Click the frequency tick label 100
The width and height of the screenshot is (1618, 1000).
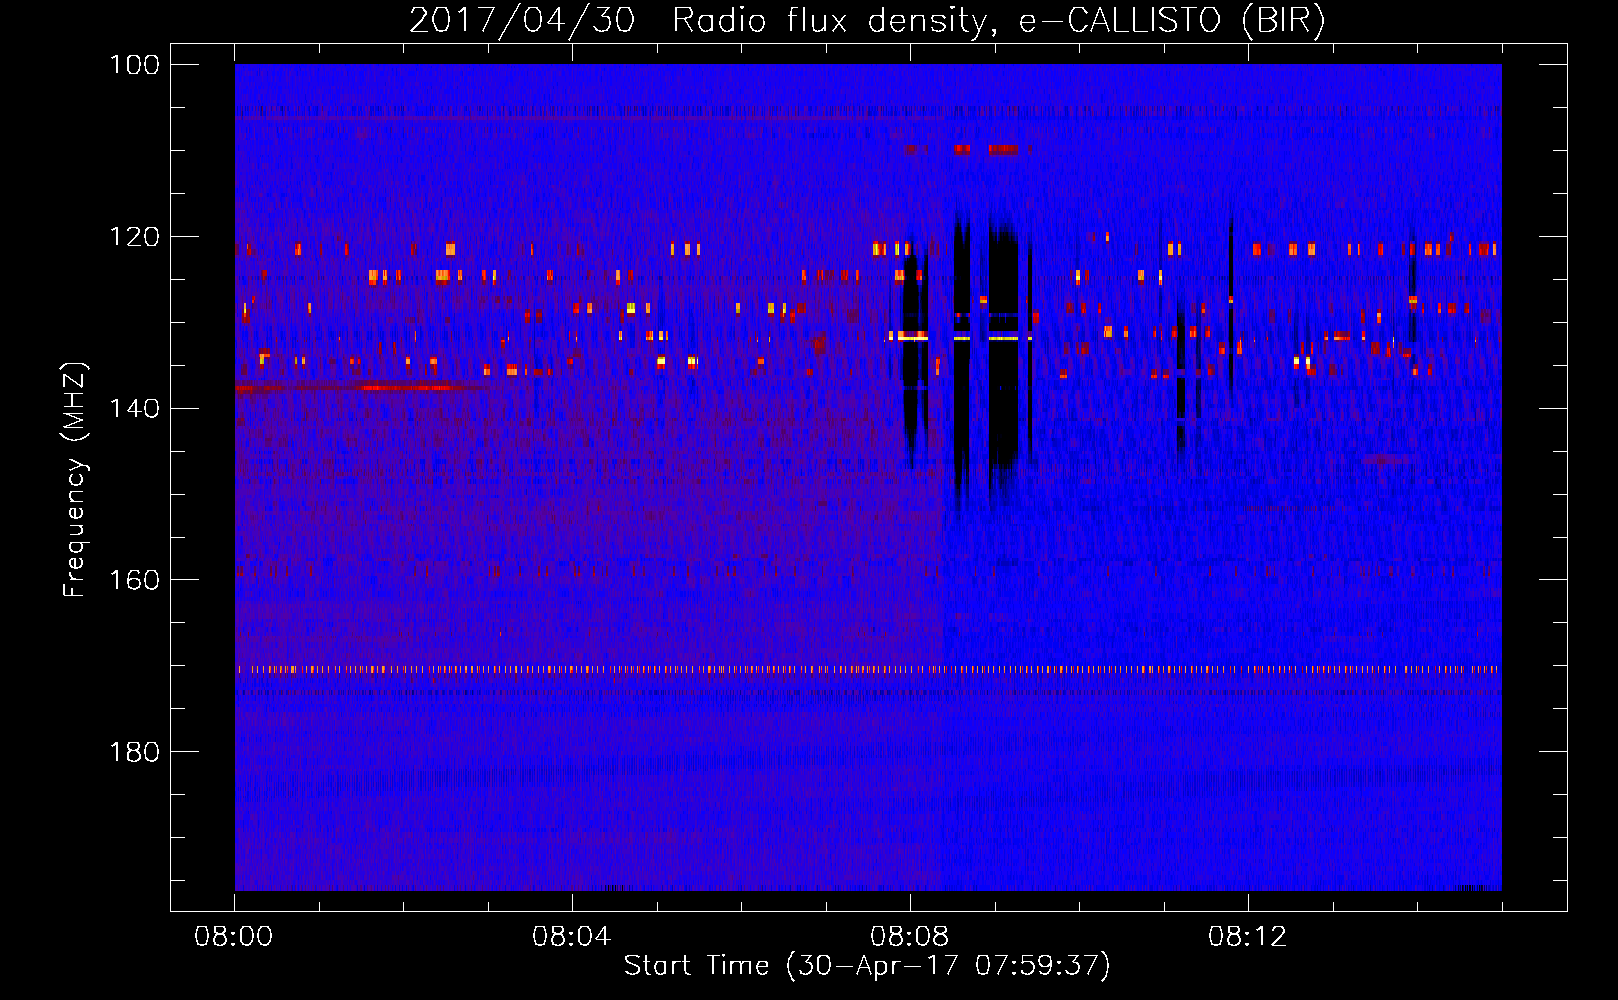(x=134, y=65)
